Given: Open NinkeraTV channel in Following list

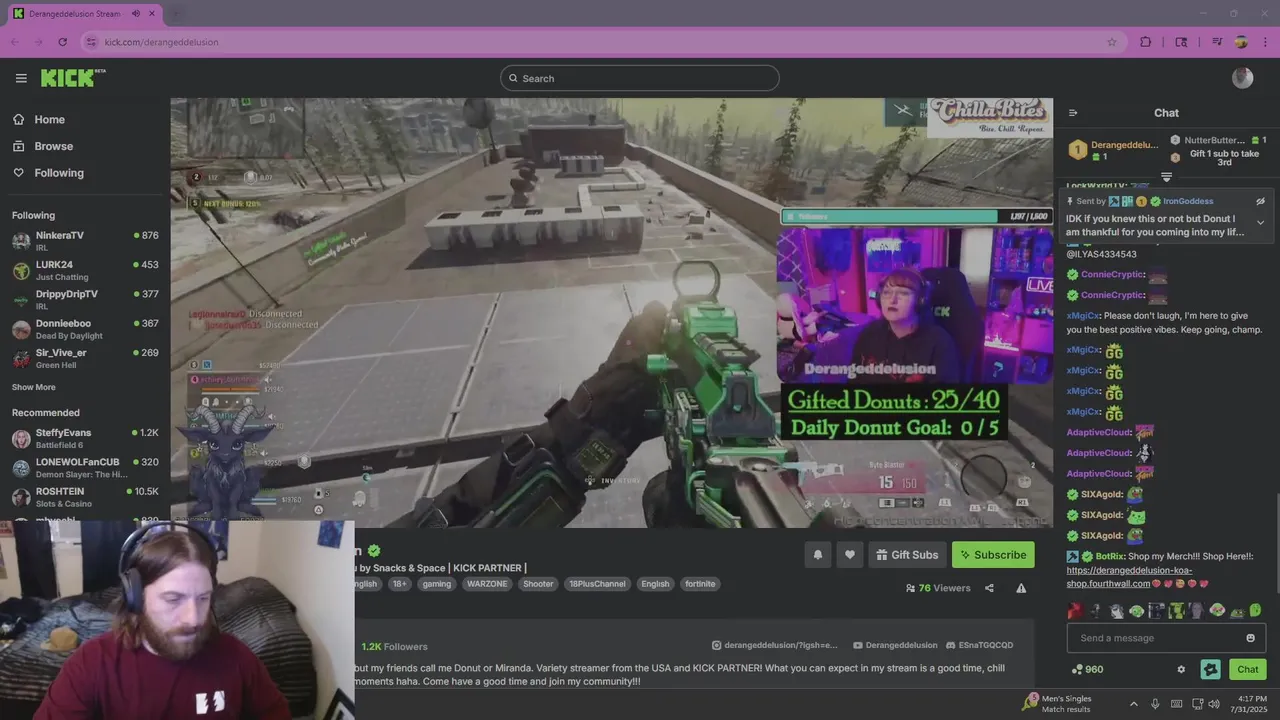Looking at the screenshot, I should coord(85,240).
